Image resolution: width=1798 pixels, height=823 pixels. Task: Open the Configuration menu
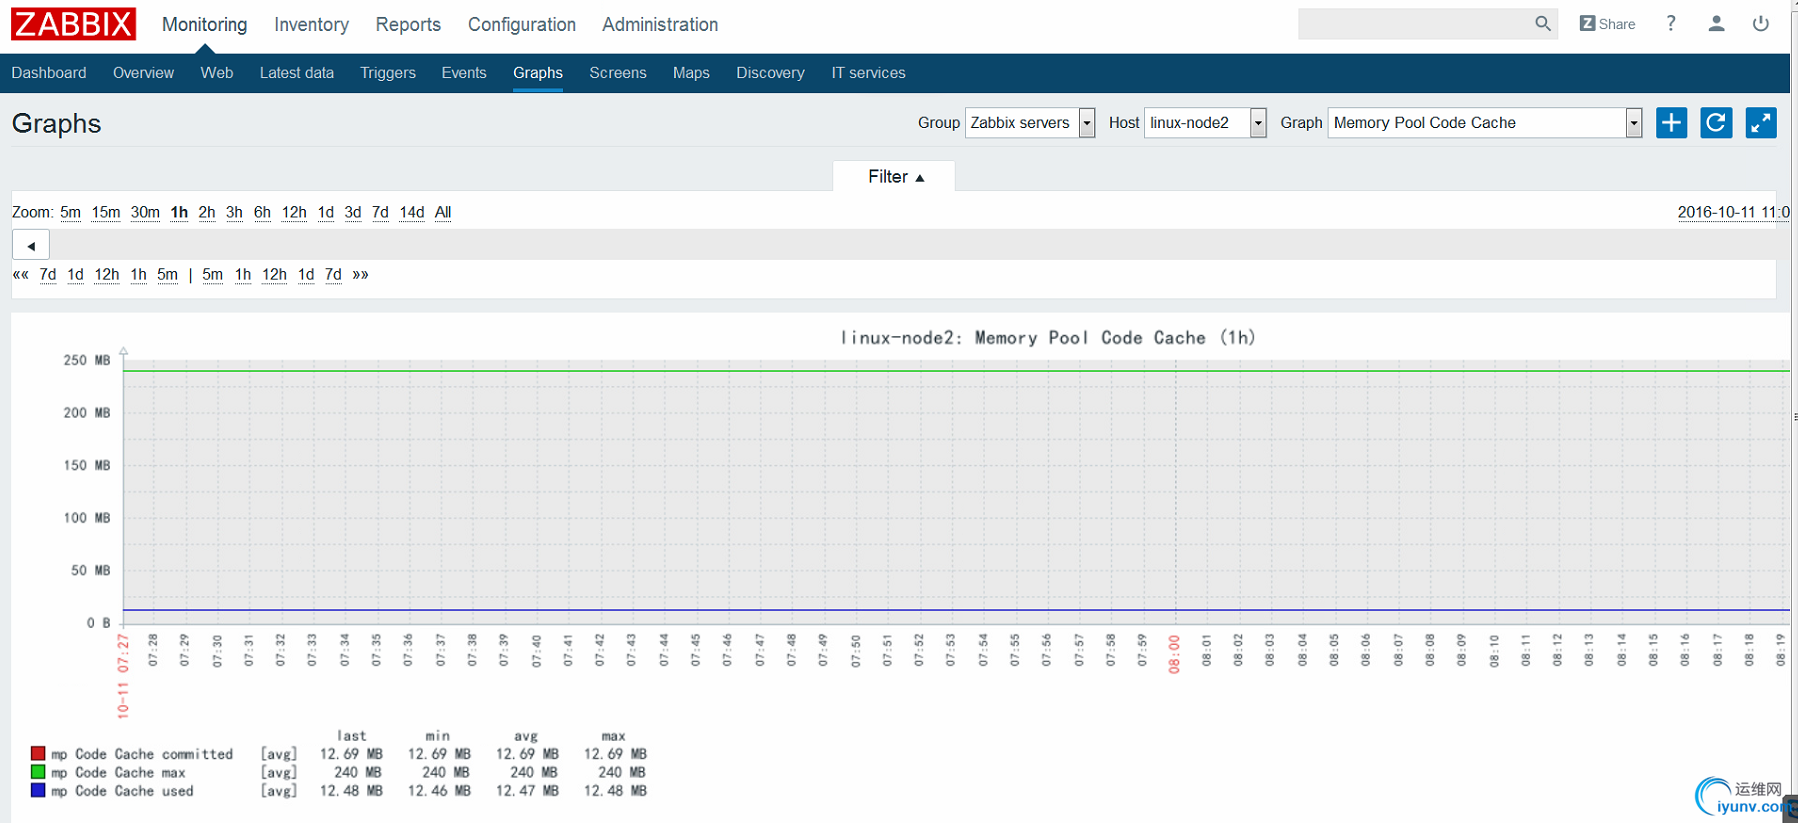(521, 25)
